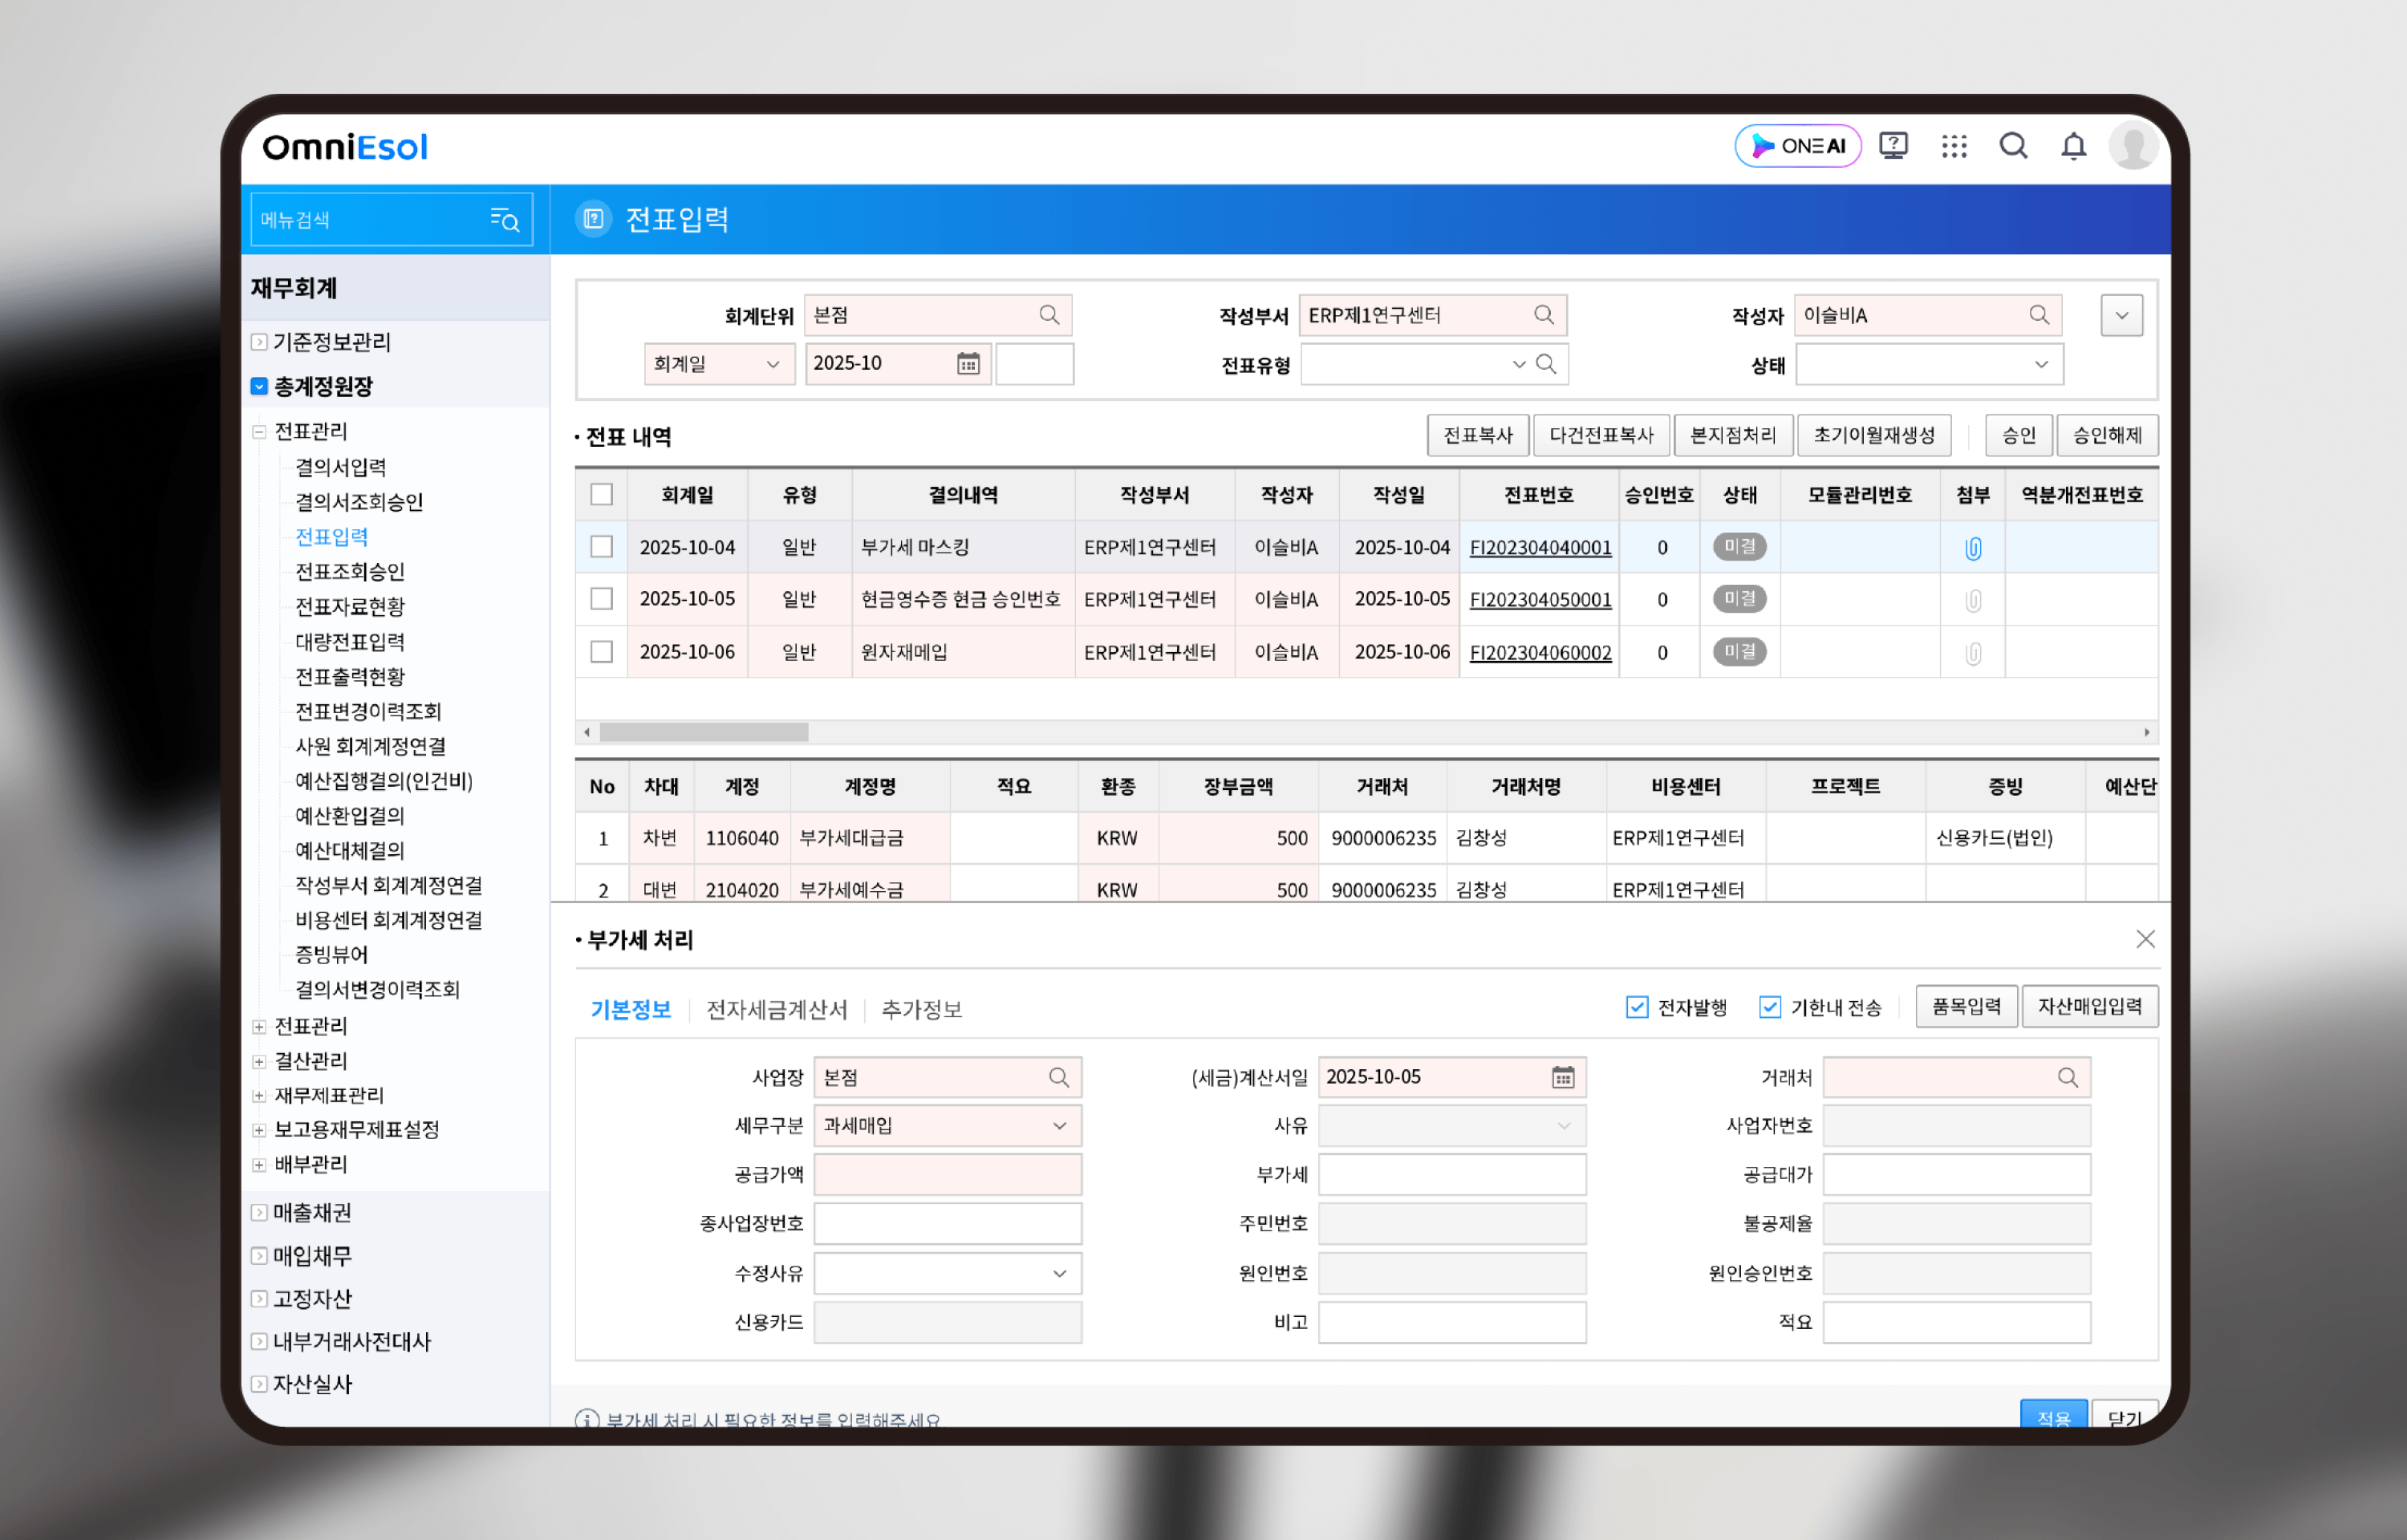This screenshot has width=2407, height=1540.
Task: Click the header search magnifier icon
Action: pos(2013,146)
